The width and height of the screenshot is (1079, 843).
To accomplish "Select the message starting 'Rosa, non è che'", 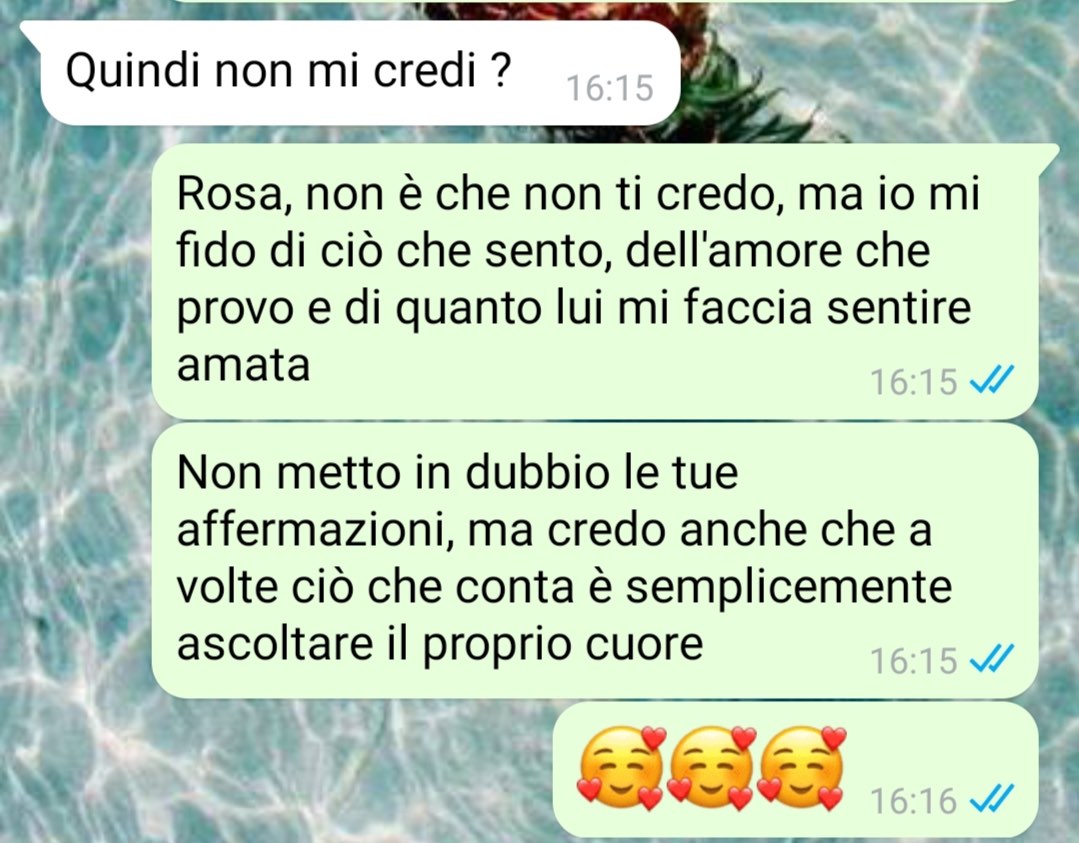I will pos(595,280).
